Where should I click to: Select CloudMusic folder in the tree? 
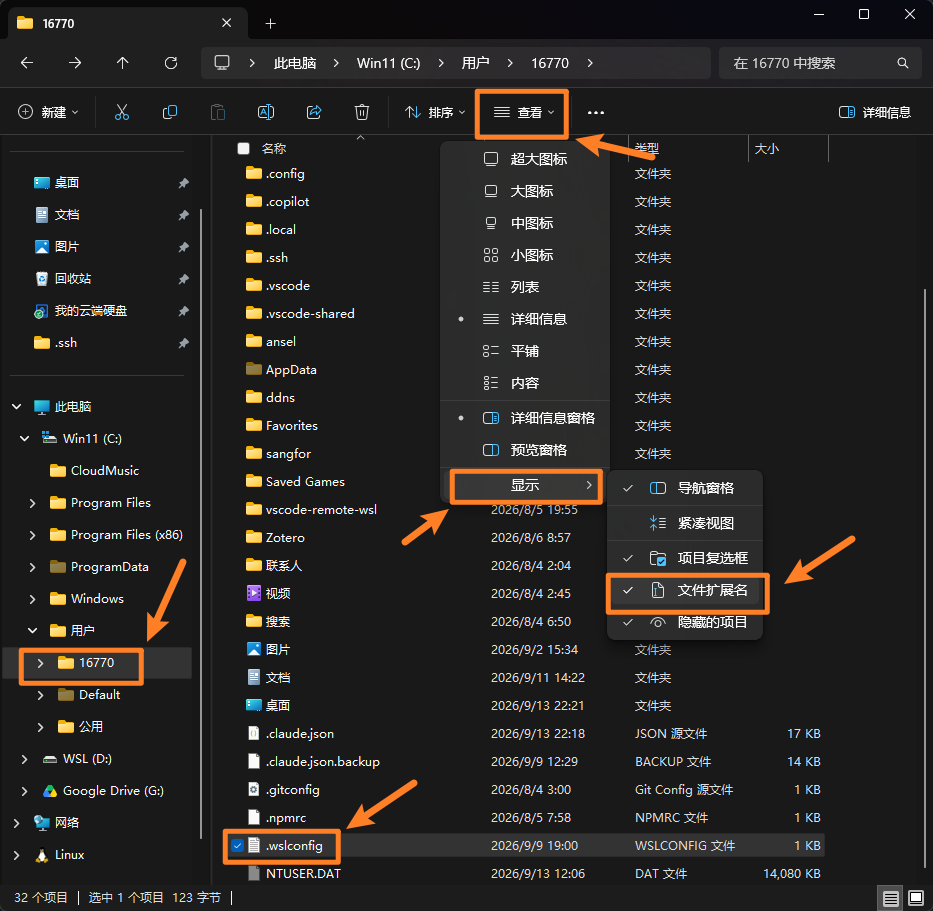coord(95,471)
